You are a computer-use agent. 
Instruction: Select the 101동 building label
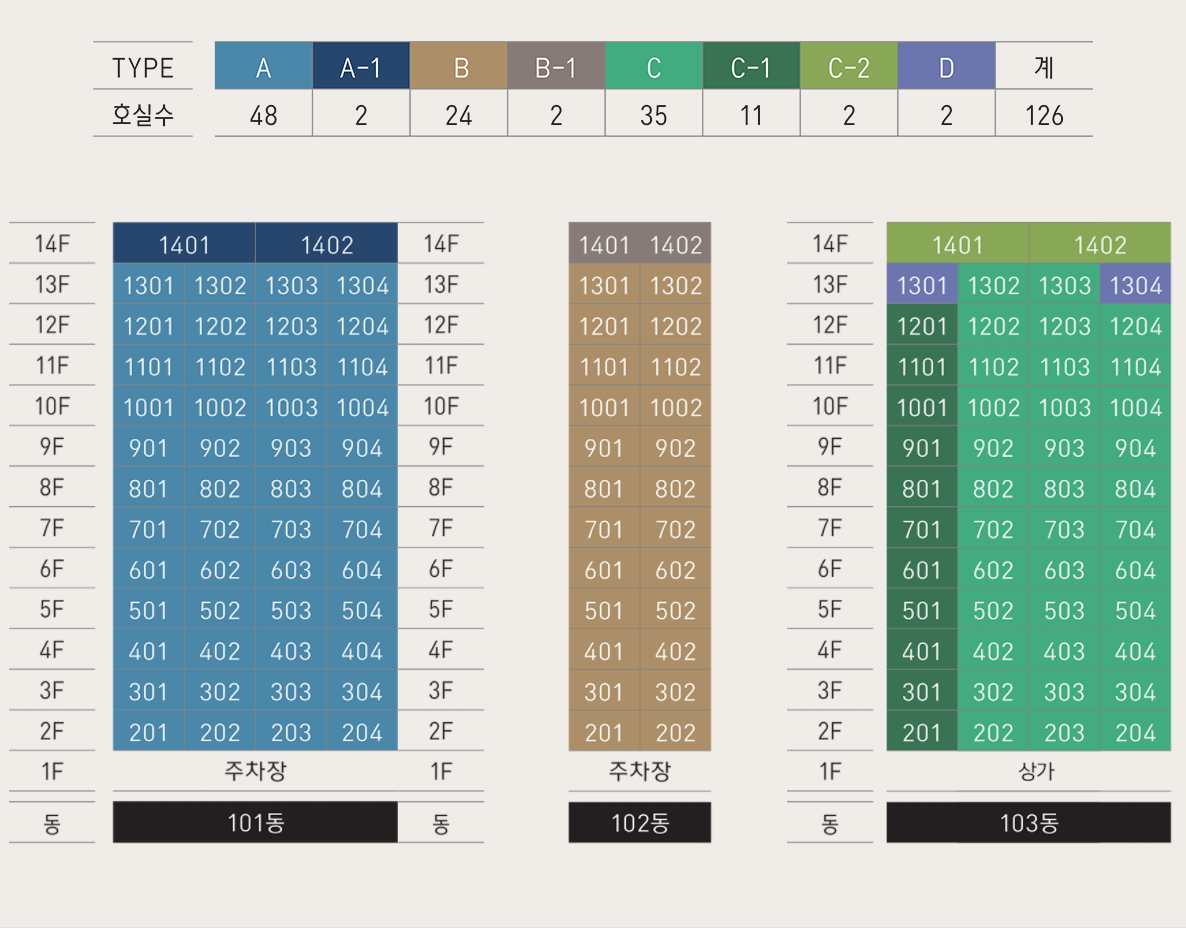pos(255,823)
